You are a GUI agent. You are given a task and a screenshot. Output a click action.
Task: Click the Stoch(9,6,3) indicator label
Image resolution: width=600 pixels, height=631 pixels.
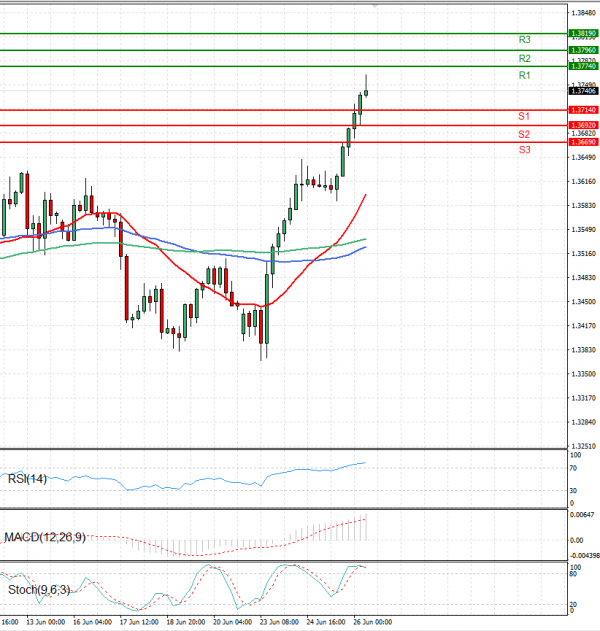(x=39, y=590)
